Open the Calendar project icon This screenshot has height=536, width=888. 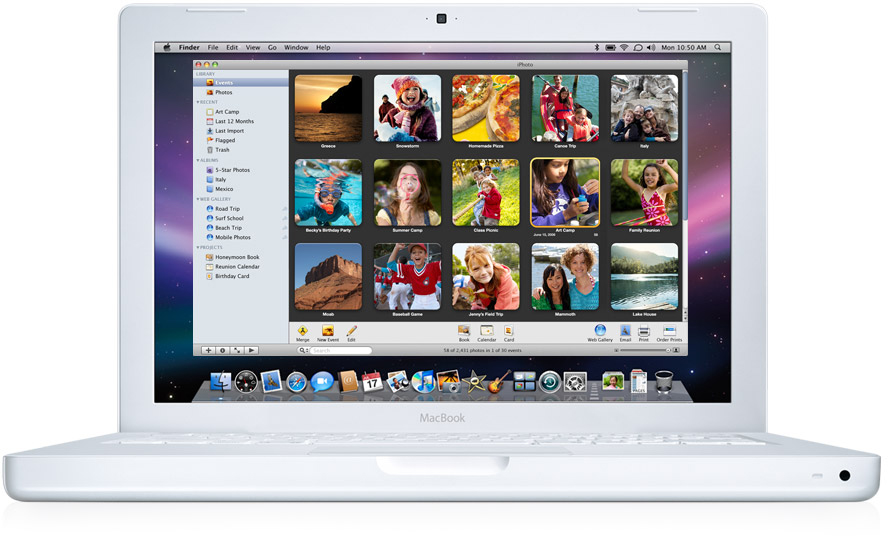pyautogui.click(x=487, y=330)
